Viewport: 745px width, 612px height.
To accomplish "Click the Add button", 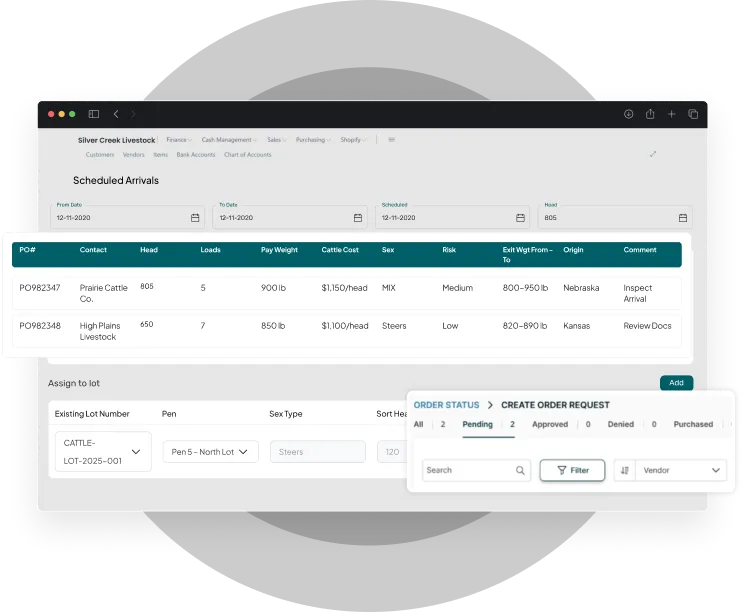I will [x=676, y=382].
